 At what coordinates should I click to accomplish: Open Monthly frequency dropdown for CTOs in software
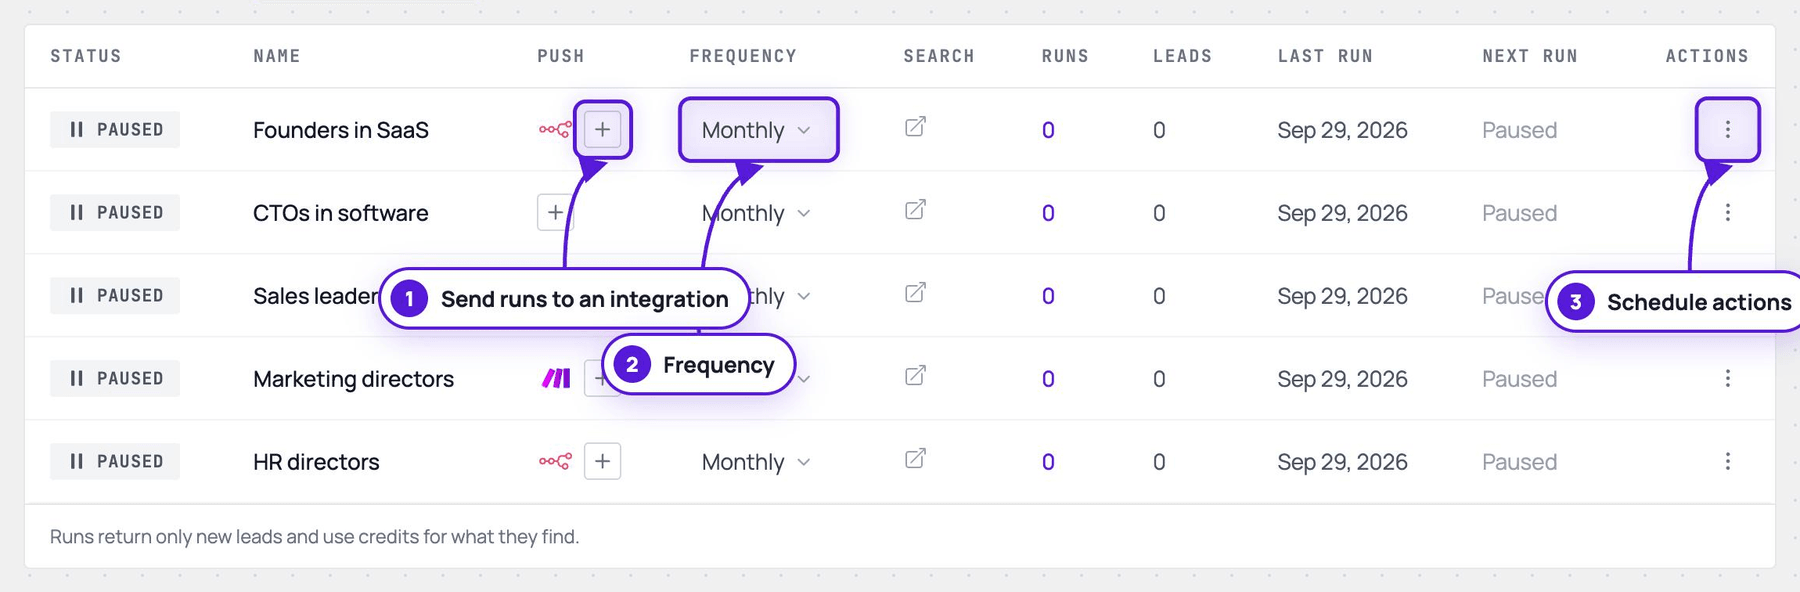[757, 213]
